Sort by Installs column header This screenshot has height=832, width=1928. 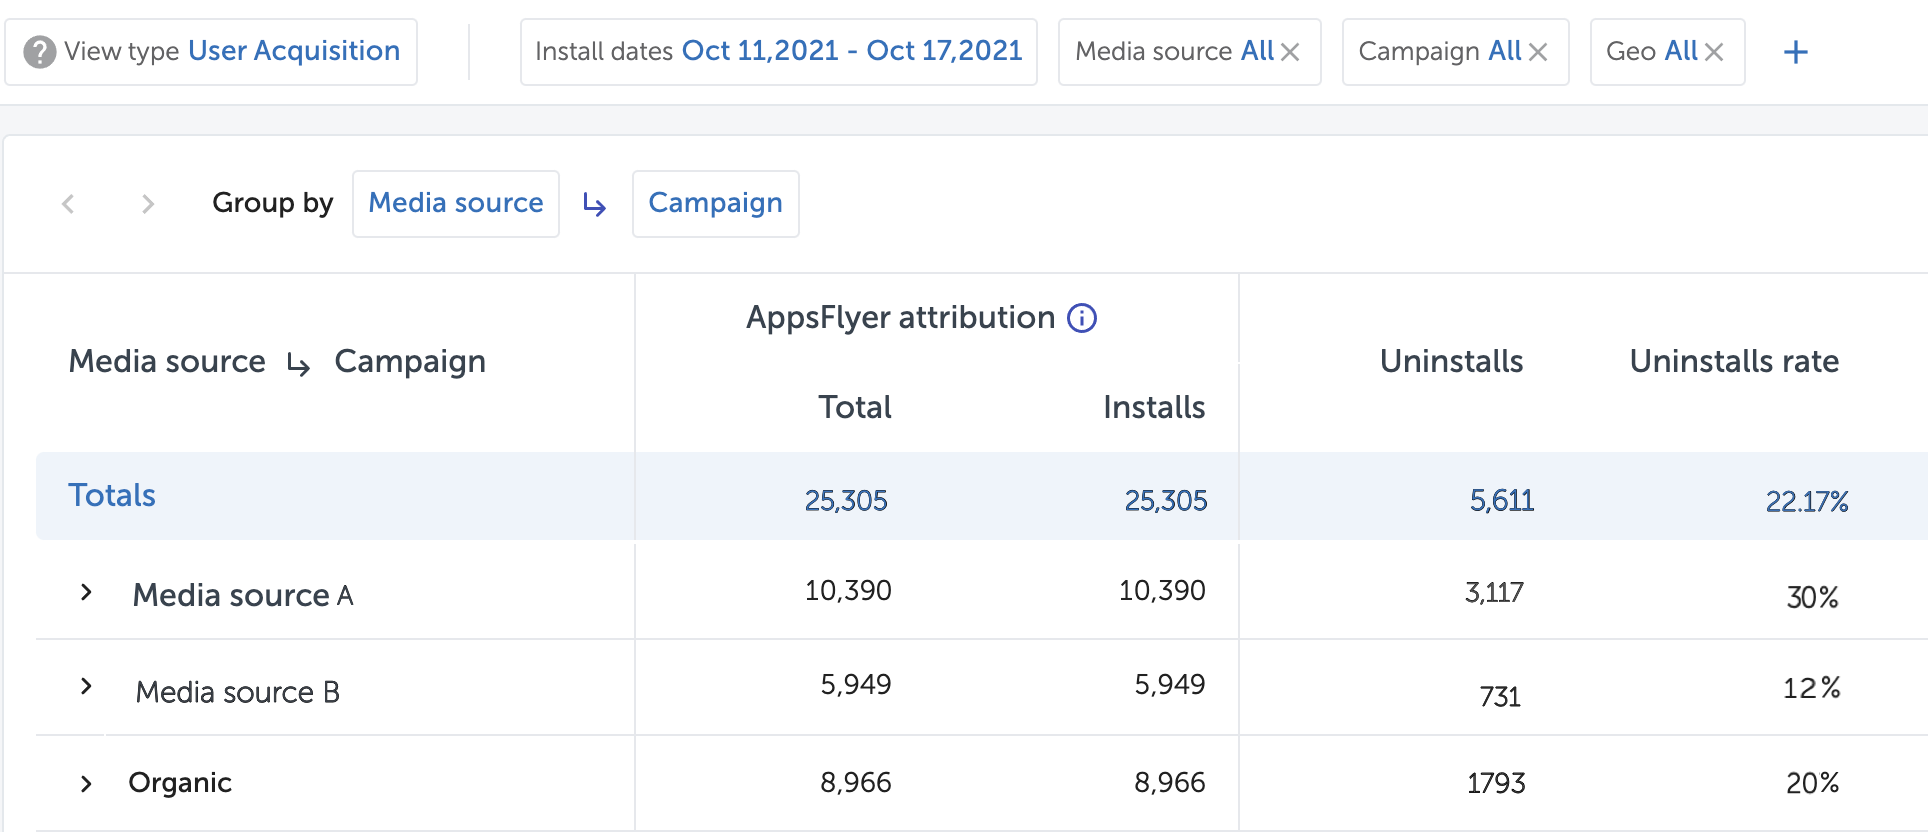[x=1153, y=407]
